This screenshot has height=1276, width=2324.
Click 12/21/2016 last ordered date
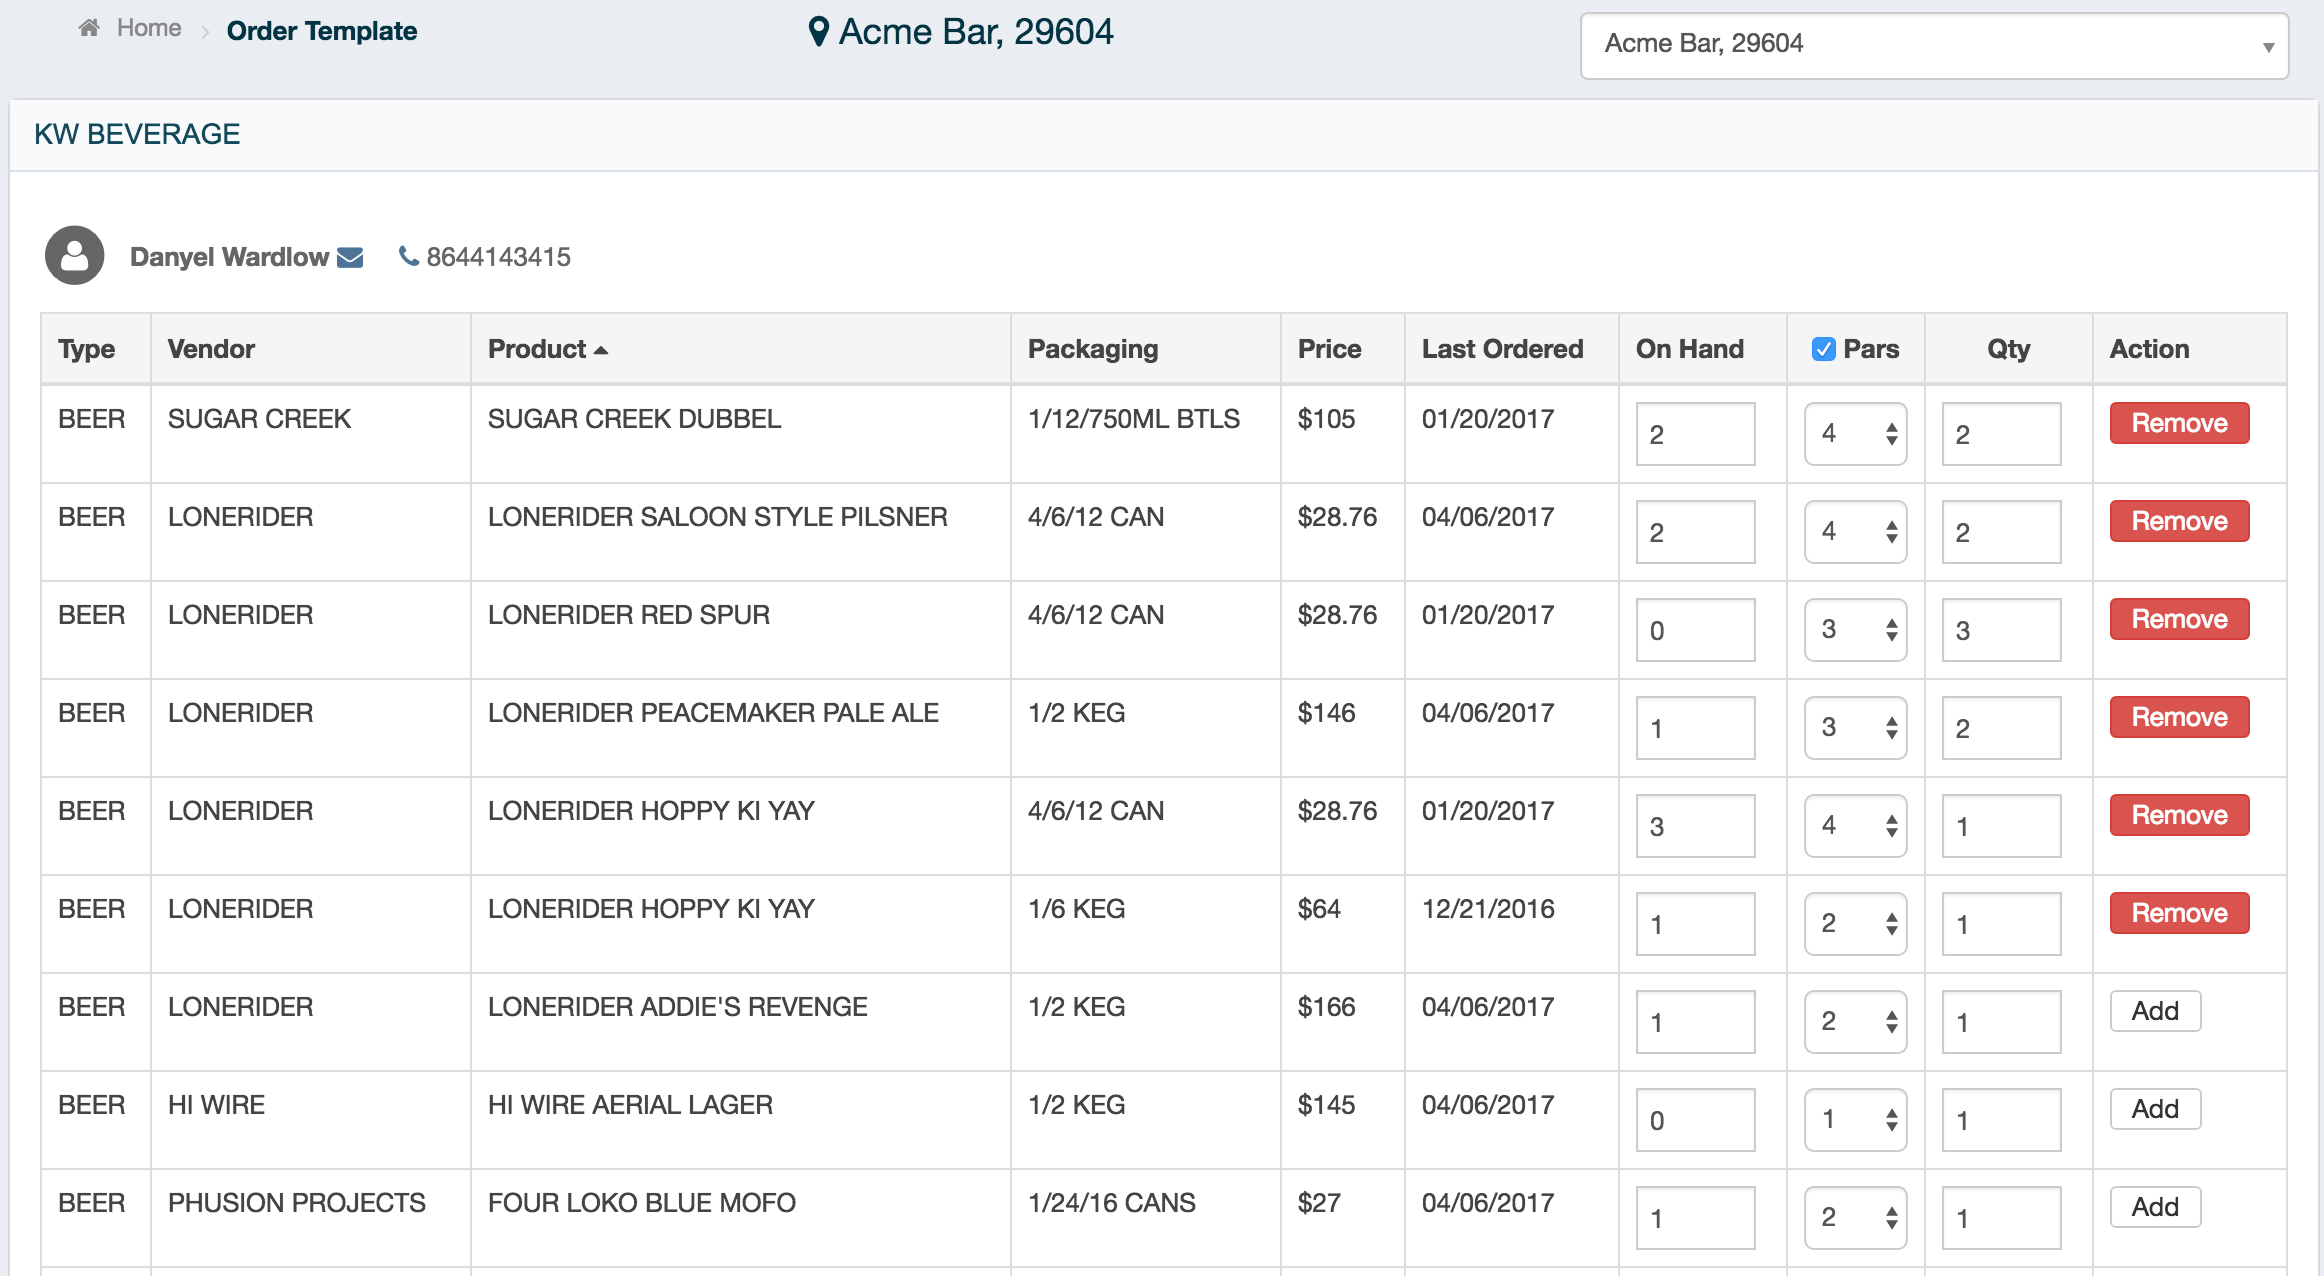1488,909
